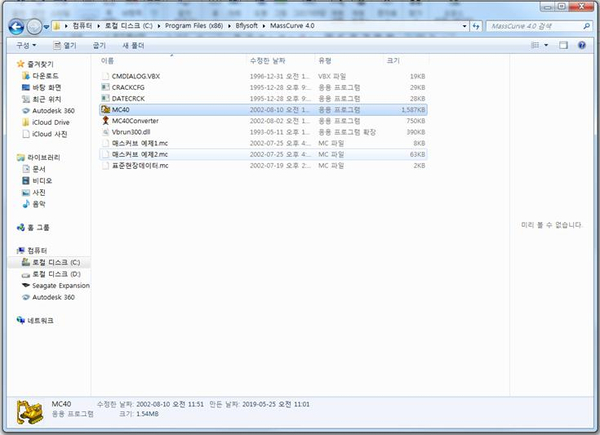The height and width of the screenshot is (435, 600).
Task: Click 새 폴더 to create folder
Action: tap(133, 46)
